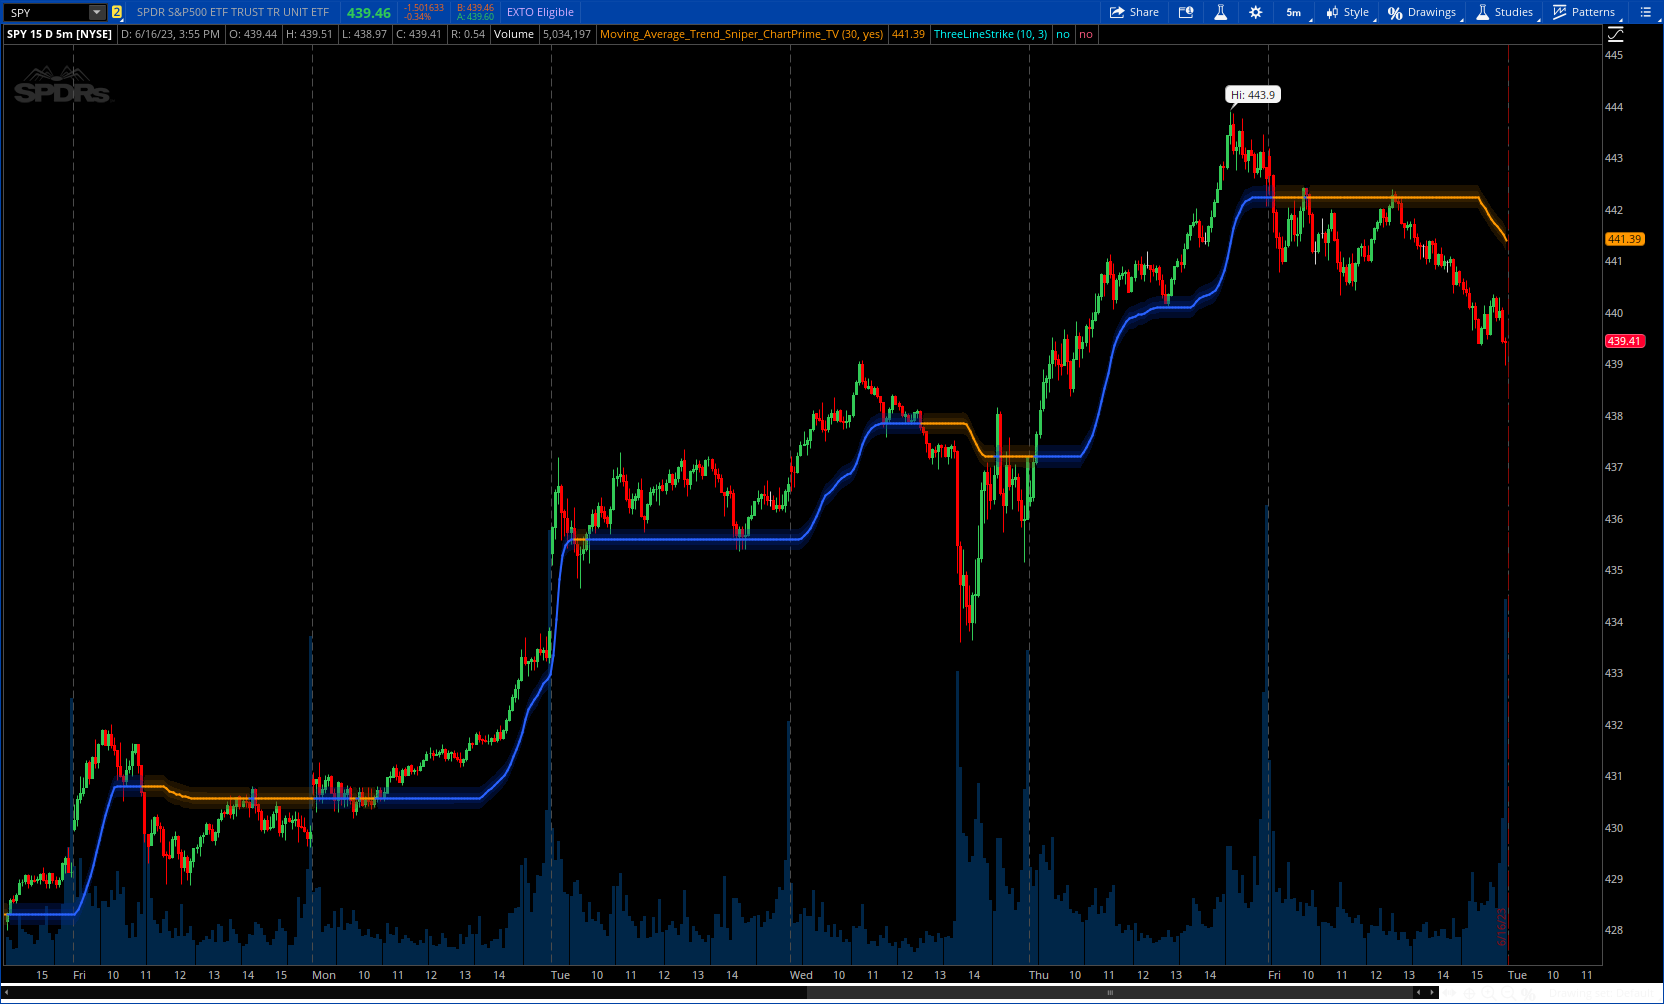Screen dimensions: 1664x1004
Task: Click the 445 price level on the axis
Action: click(1614, 55)
